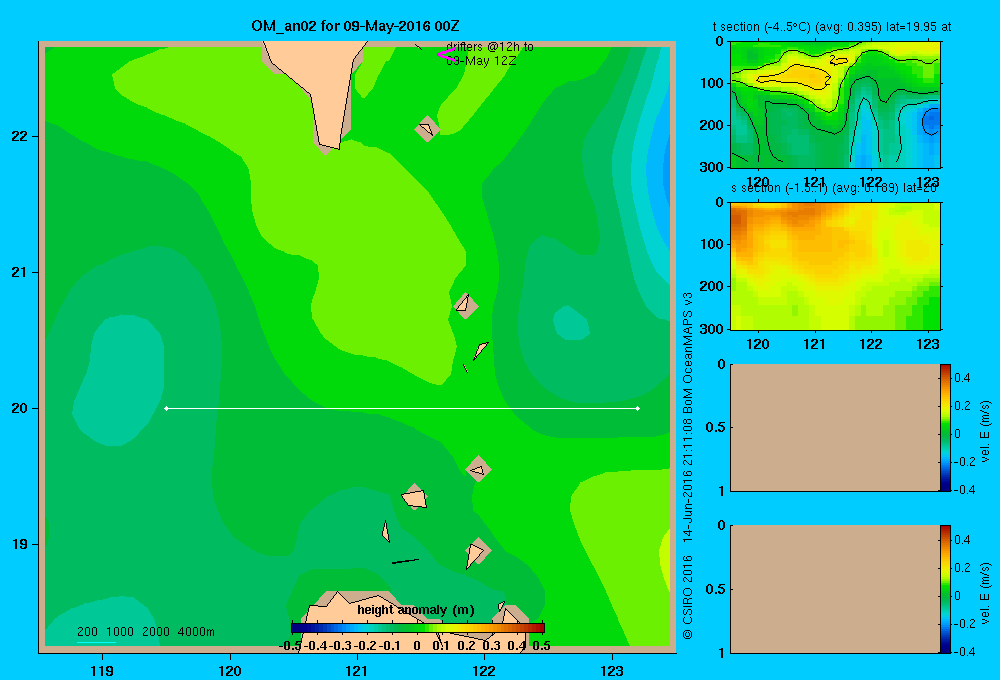1000x680 pixels.
Task: Click the upper 'vel. E (m/s)' color bar
Action: (945, 427)
